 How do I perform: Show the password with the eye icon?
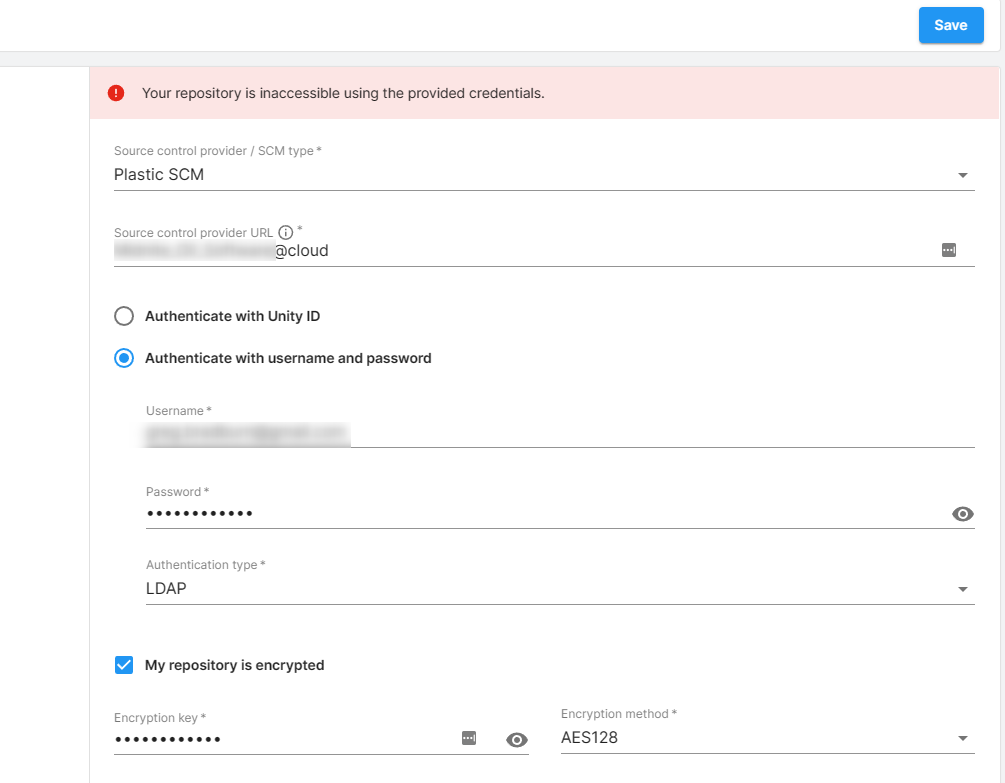(962, 514)
